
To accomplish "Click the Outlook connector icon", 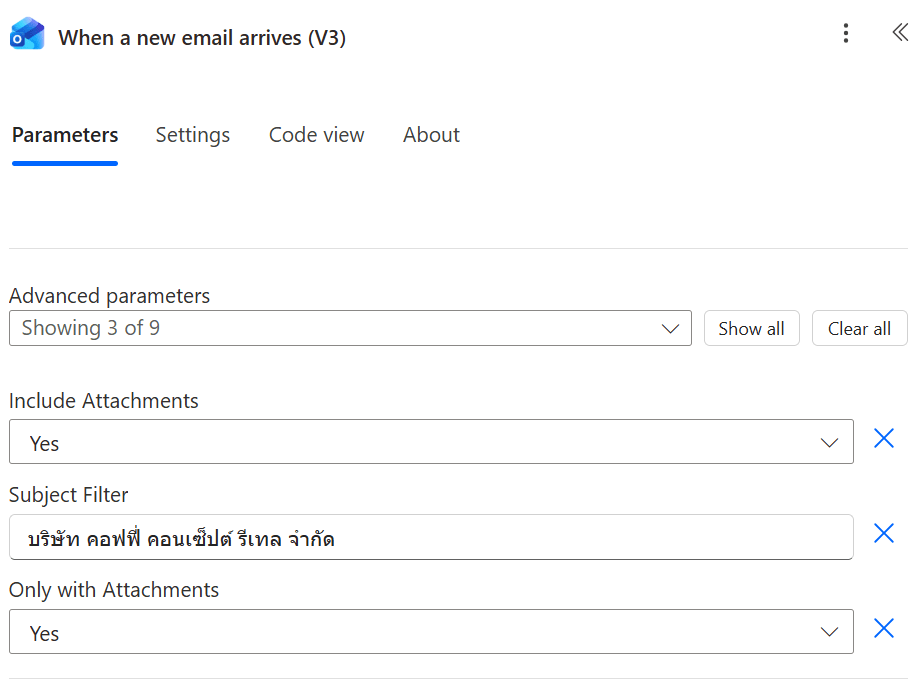I will [x=27, y=34].
